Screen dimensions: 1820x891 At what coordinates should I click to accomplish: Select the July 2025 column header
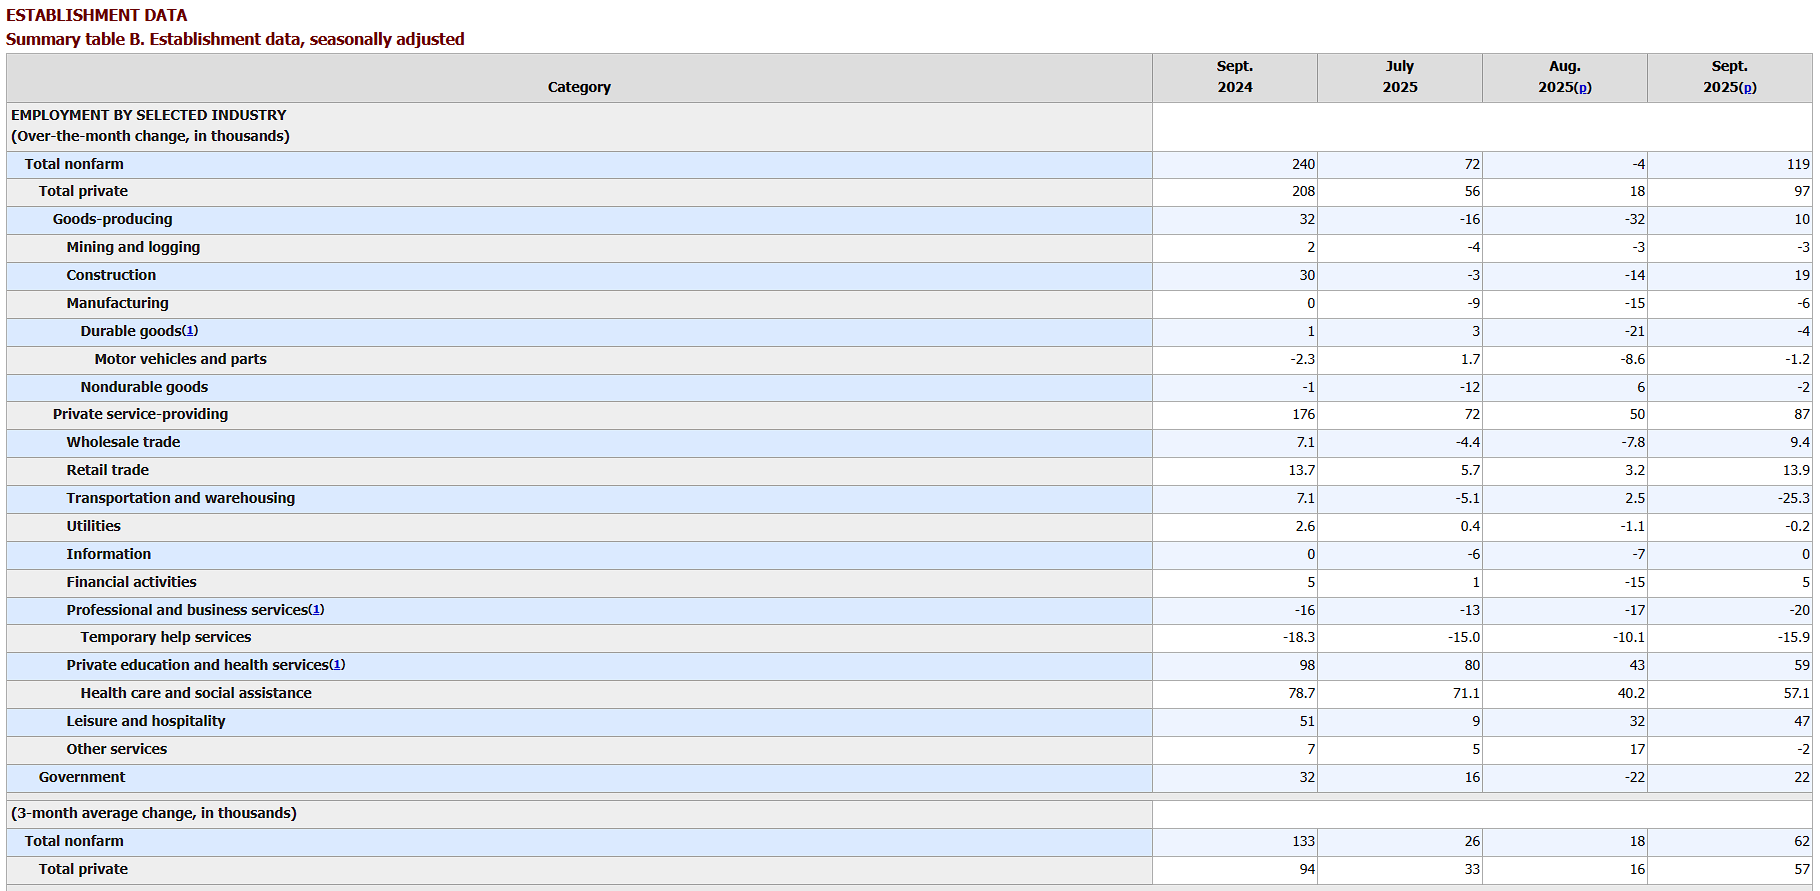[1400, 78]
